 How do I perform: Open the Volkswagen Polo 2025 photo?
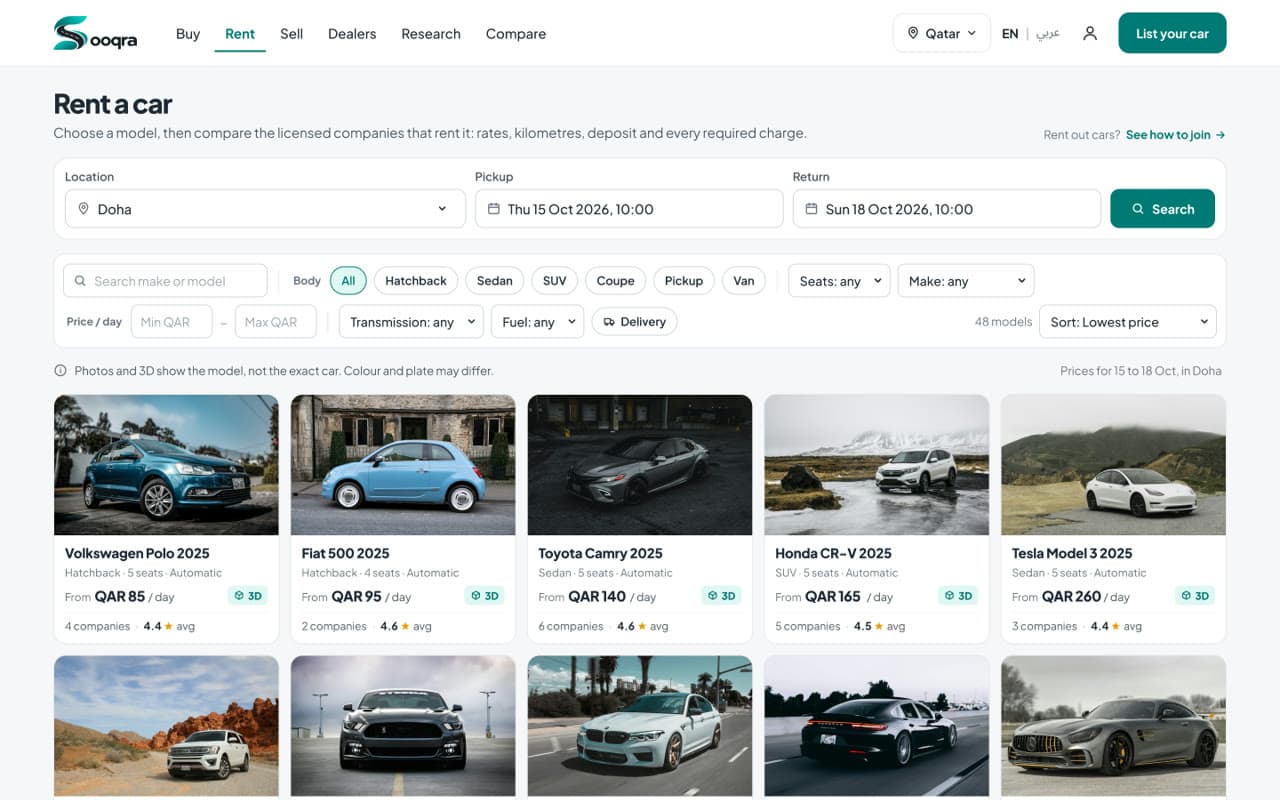pos(166,465)
